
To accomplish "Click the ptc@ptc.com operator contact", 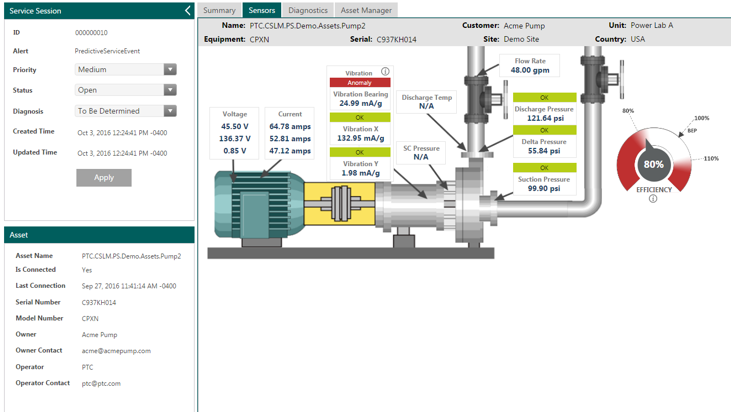I will click(101, 384).
